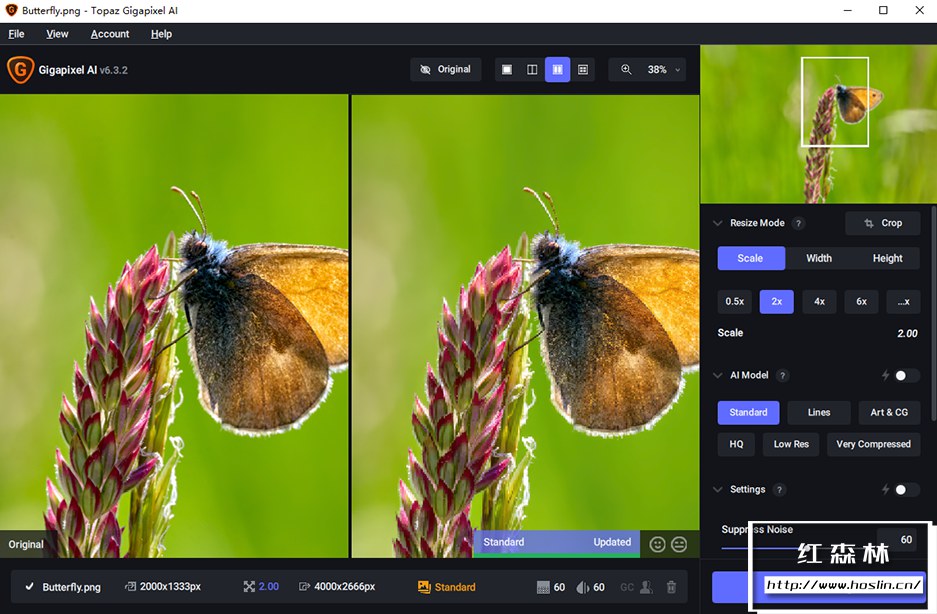Collapse the AI Model section

tap(718, 375)
